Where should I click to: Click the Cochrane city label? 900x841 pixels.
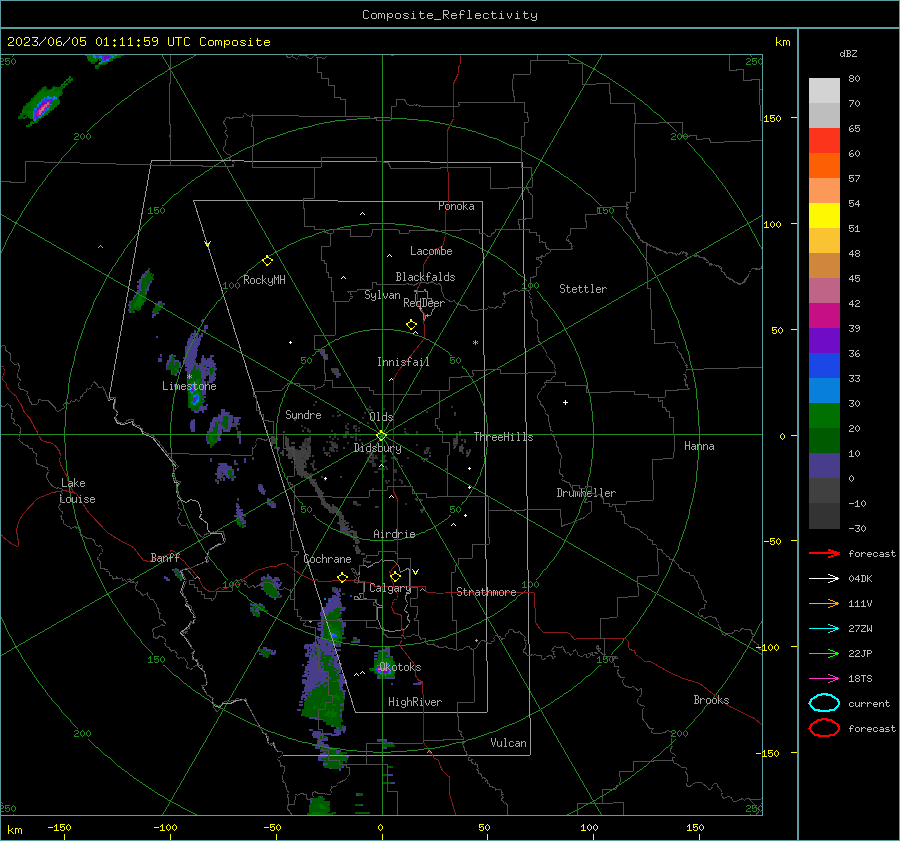click(327, 559)
